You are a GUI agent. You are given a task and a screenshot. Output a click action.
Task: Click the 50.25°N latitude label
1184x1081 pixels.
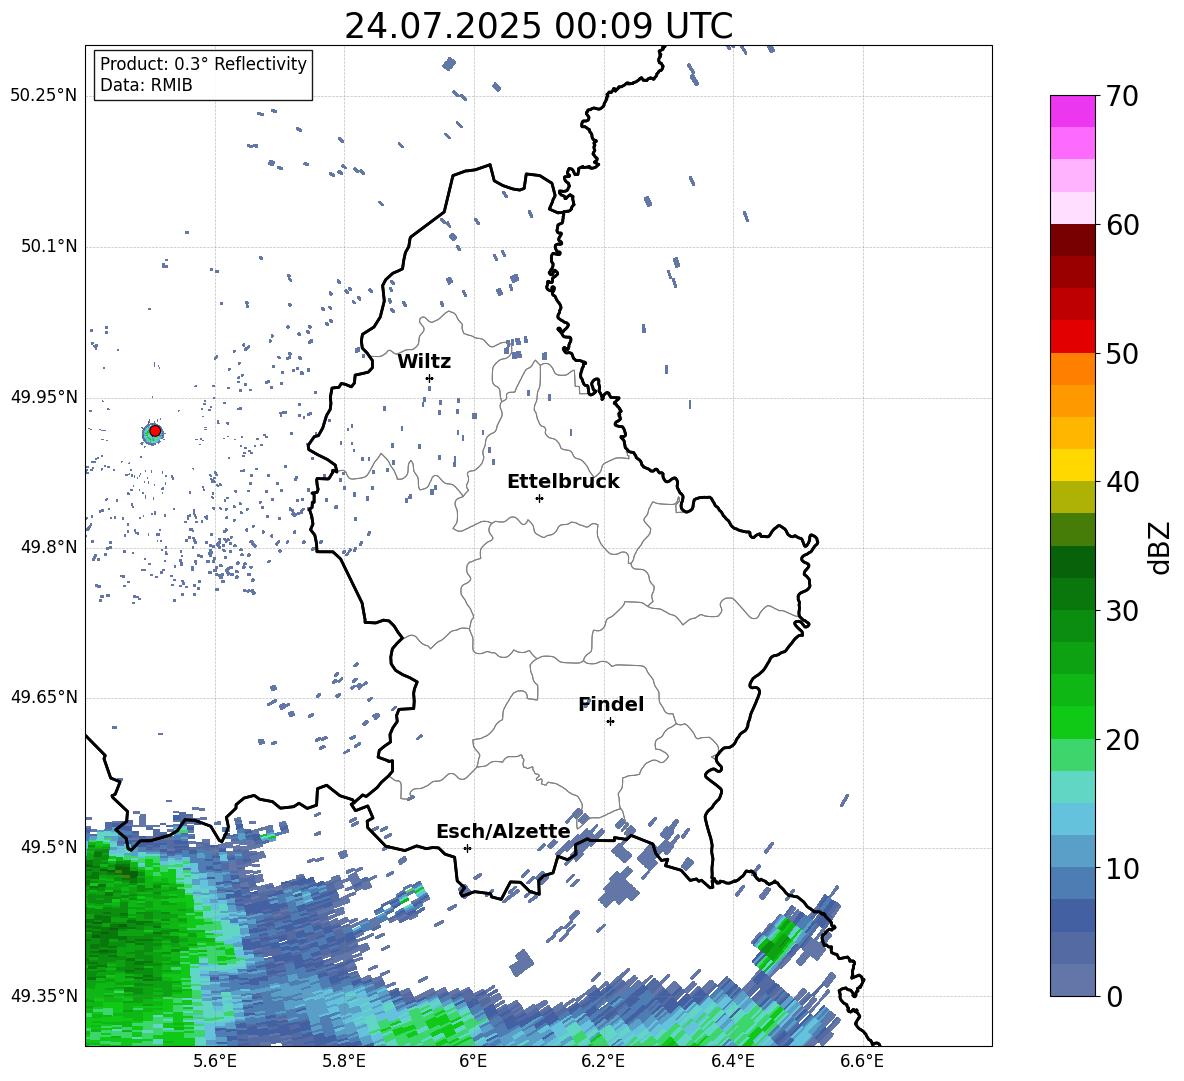point(44,95)
